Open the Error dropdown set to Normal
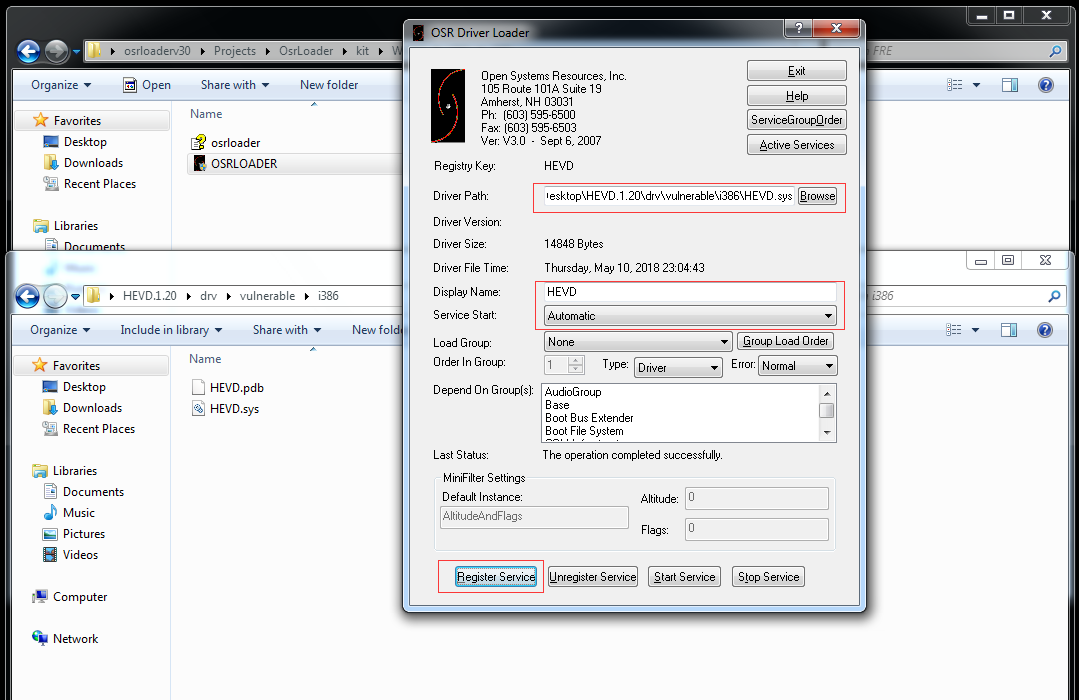1079x700 pixels. [x=798, y=365]
